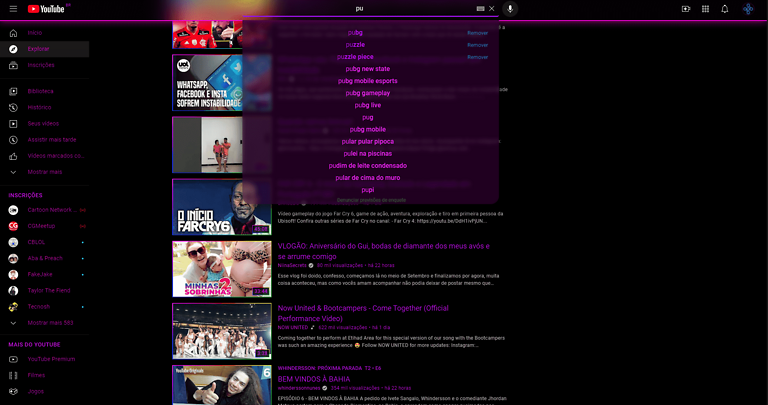The width and height of the screenshot is (768, 405).
Task: Click Denunciar previsões de pesquisa link
Action: click(x=371, y=200)
